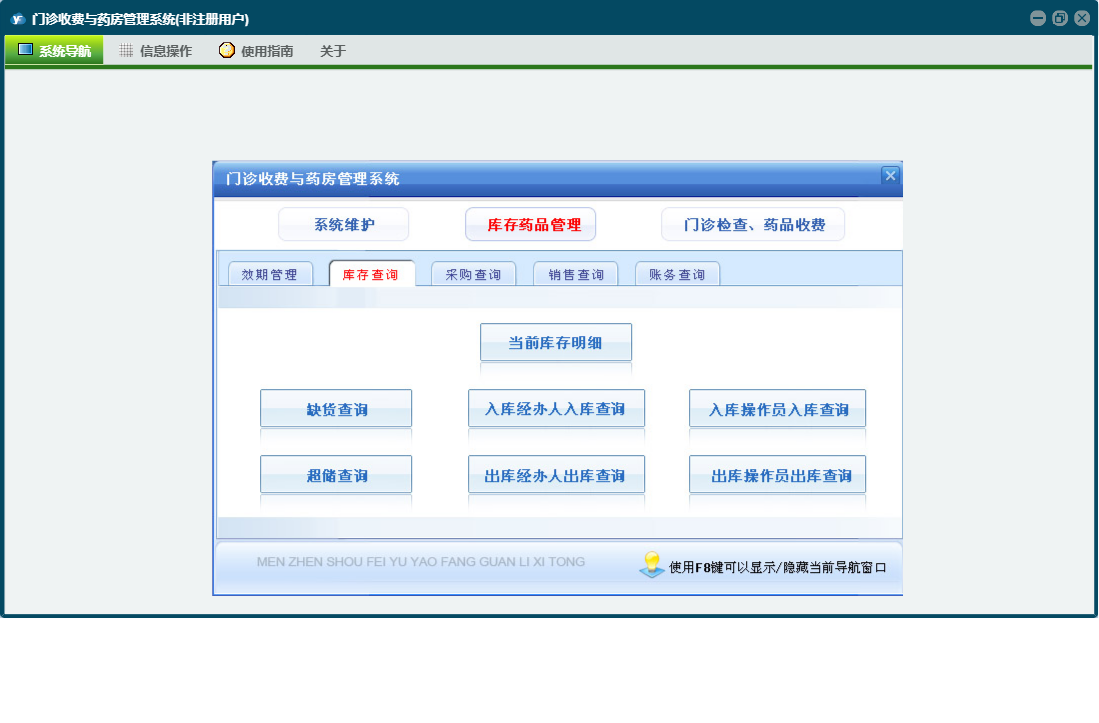Screen dimensions: 1099x723
Task: Switch to the 采购查询 tab
Action: 474,274
